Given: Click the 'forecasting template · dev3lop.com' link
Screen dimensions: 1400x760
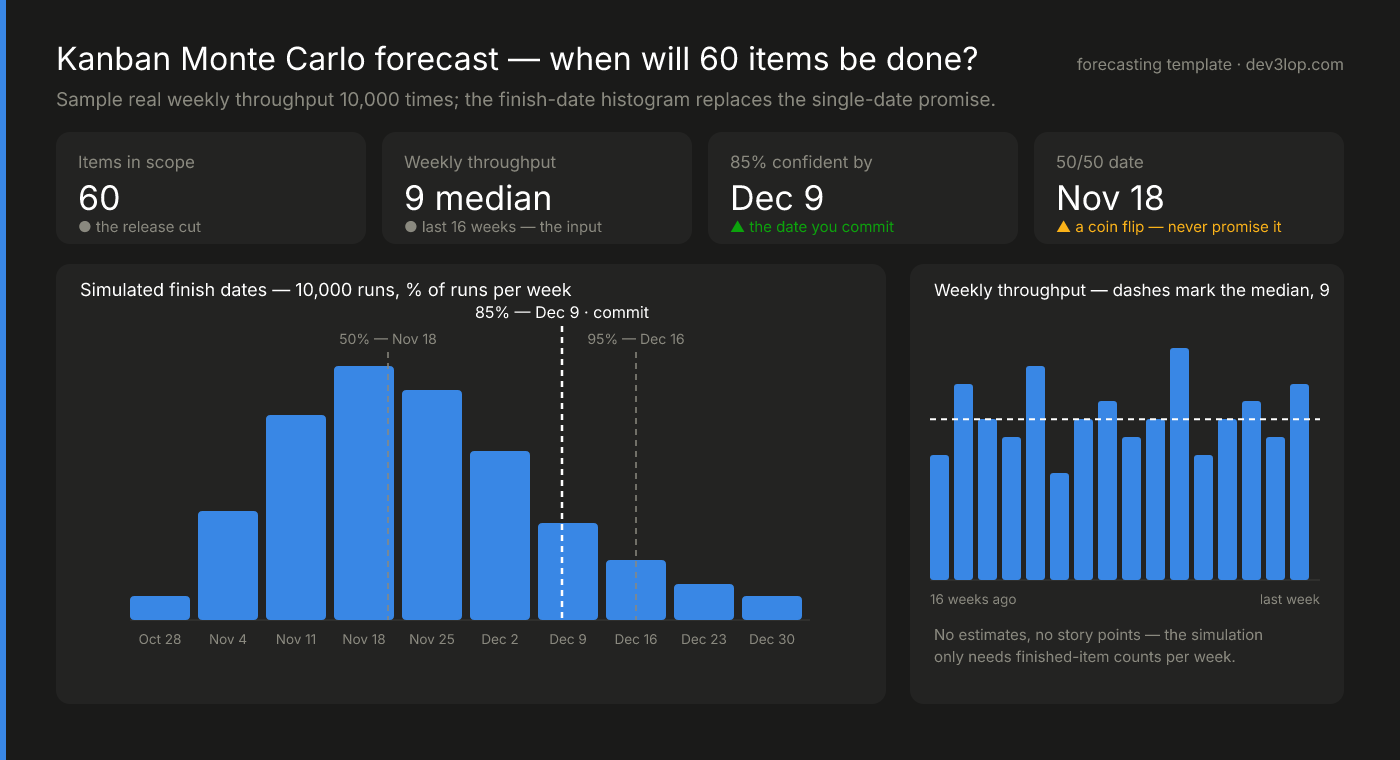Looking at the screenshot, I should click(1210, 64).
